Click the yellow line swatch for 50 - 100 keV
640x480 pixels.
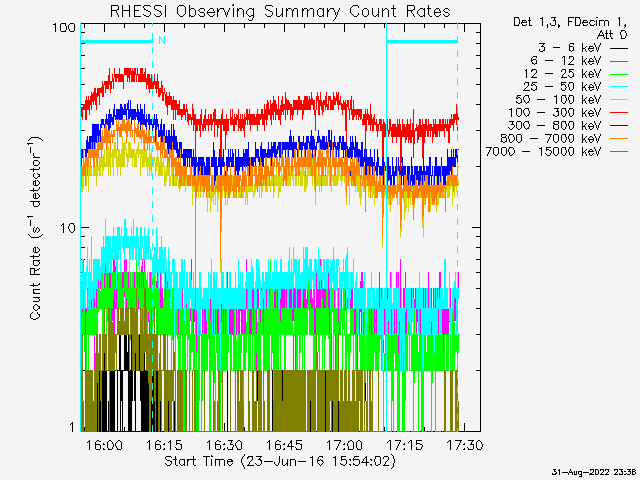pos(619,100)
